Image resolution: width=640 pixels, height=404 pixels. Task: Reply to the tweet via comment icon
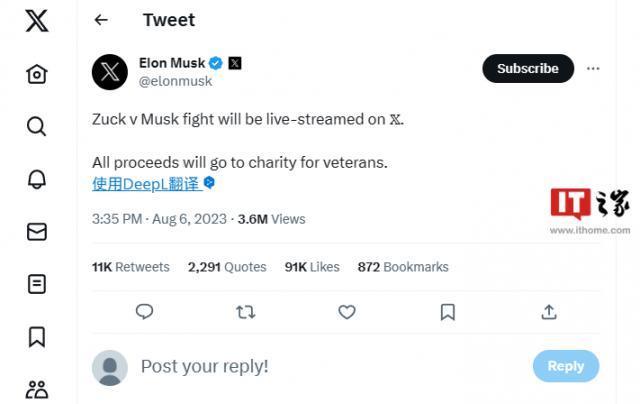[x=144, y=312]
